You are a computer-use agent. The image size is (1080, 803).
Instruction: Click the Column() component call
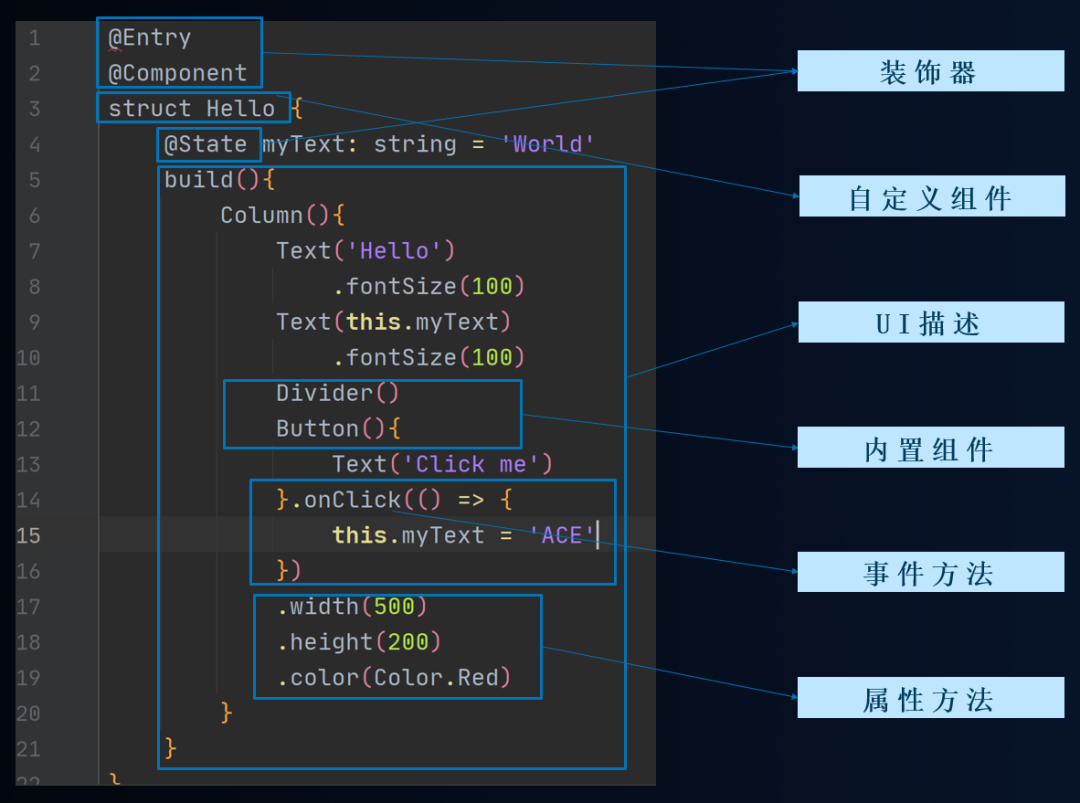pos(275,216)
